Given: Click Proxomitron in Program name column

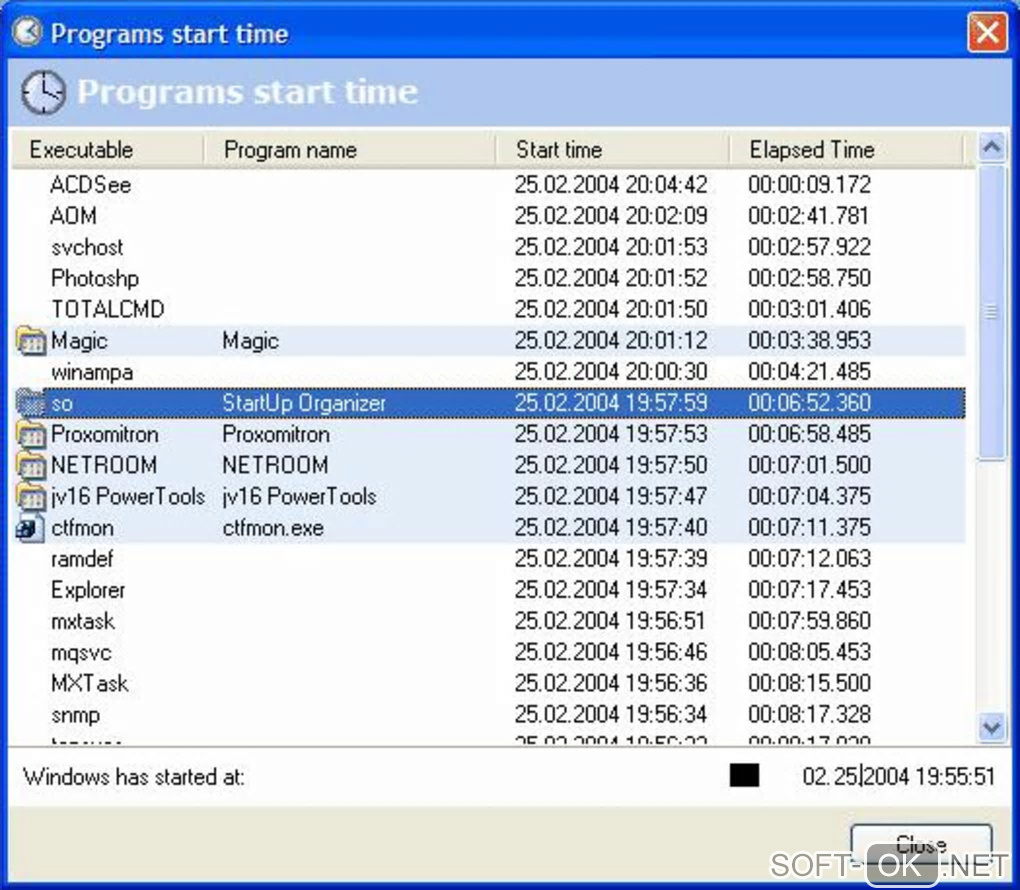Looking at the screenshot, I should [x=276, y=435].
